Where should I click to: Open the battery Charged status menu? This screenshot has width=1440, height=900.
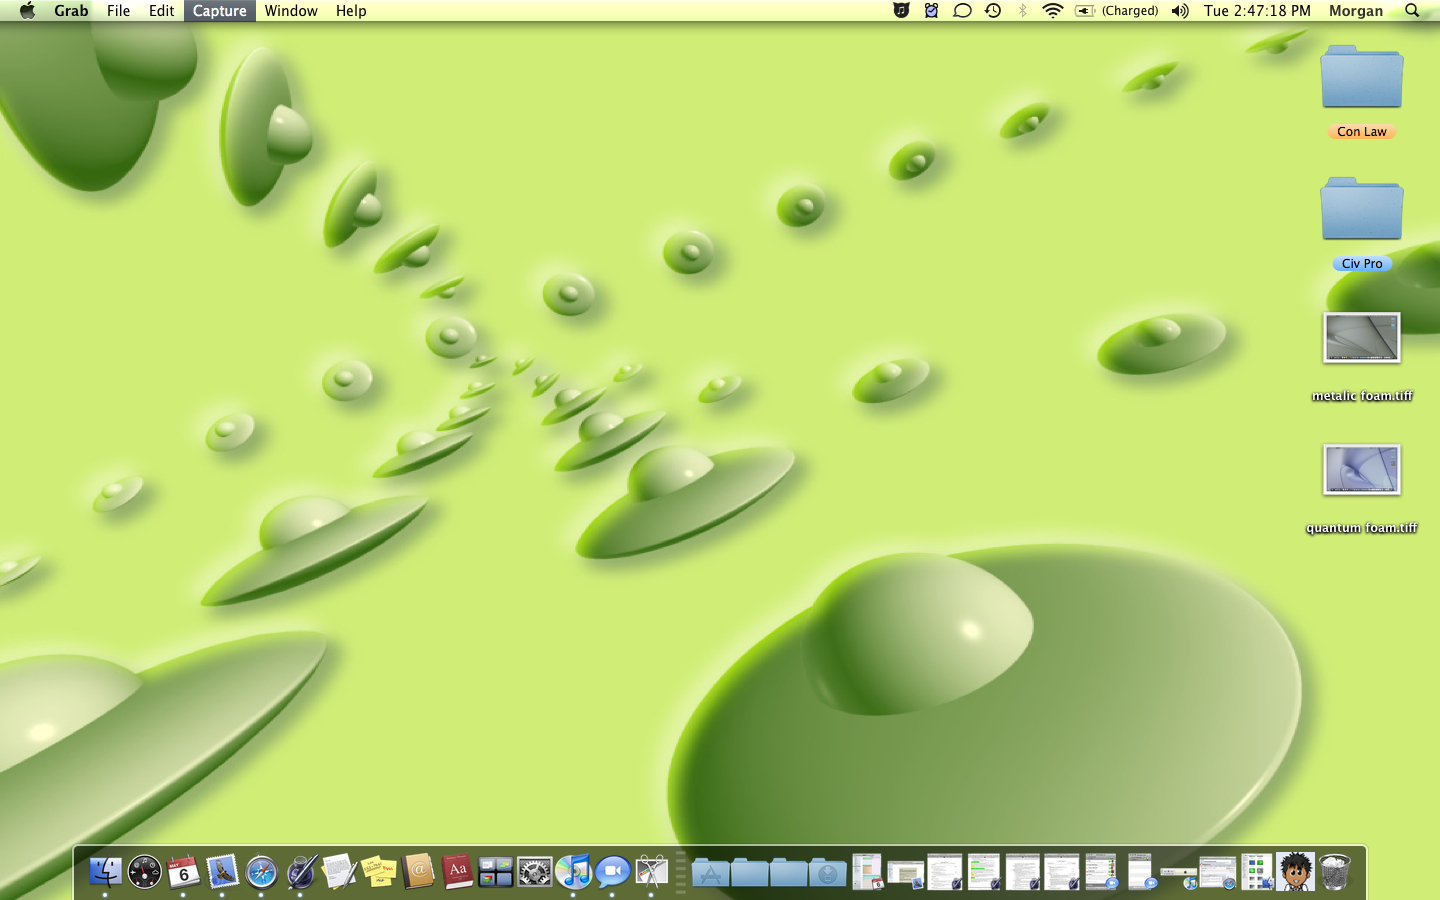[x=1116, y=11]
